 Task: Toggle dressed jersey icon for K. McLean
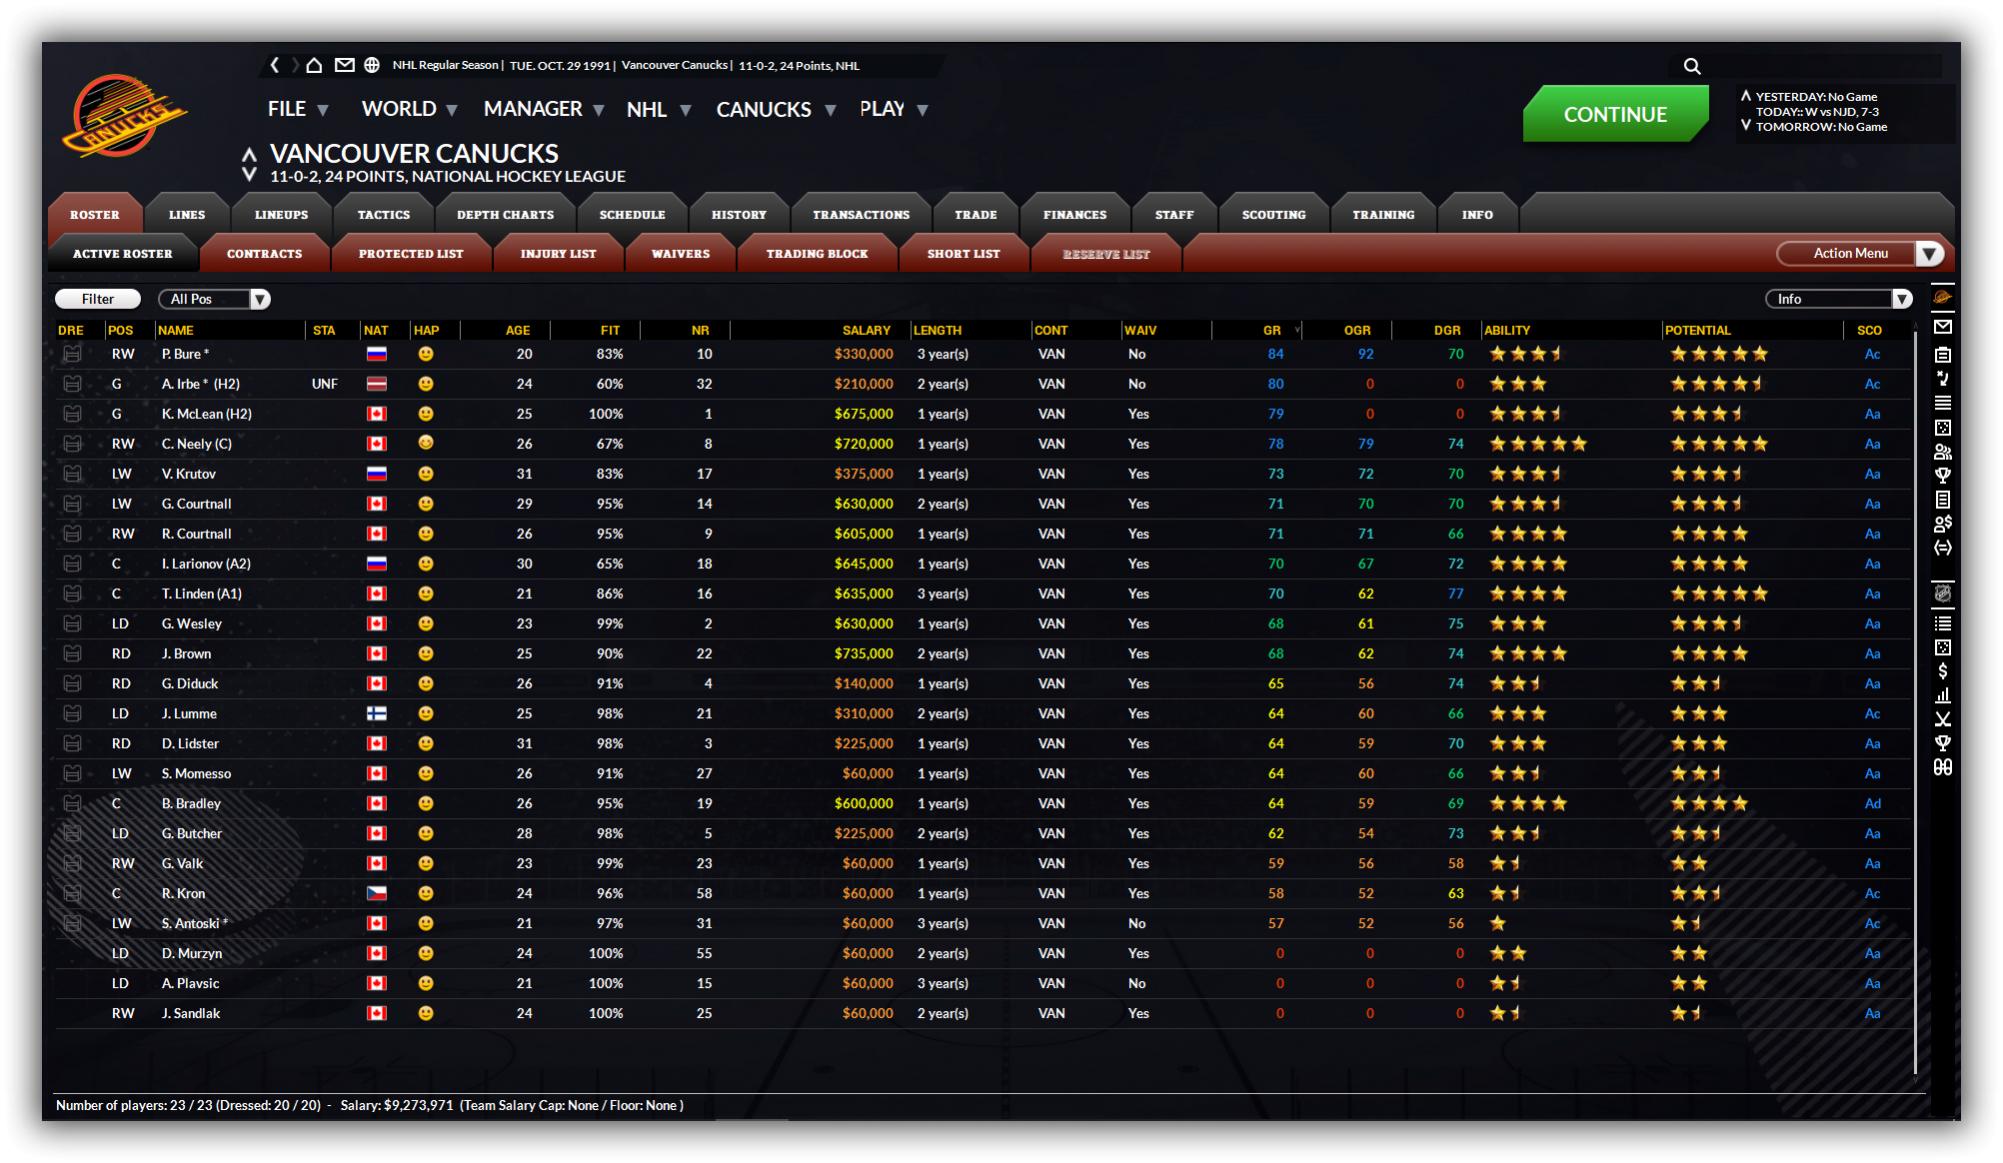(x=72, y=414)
